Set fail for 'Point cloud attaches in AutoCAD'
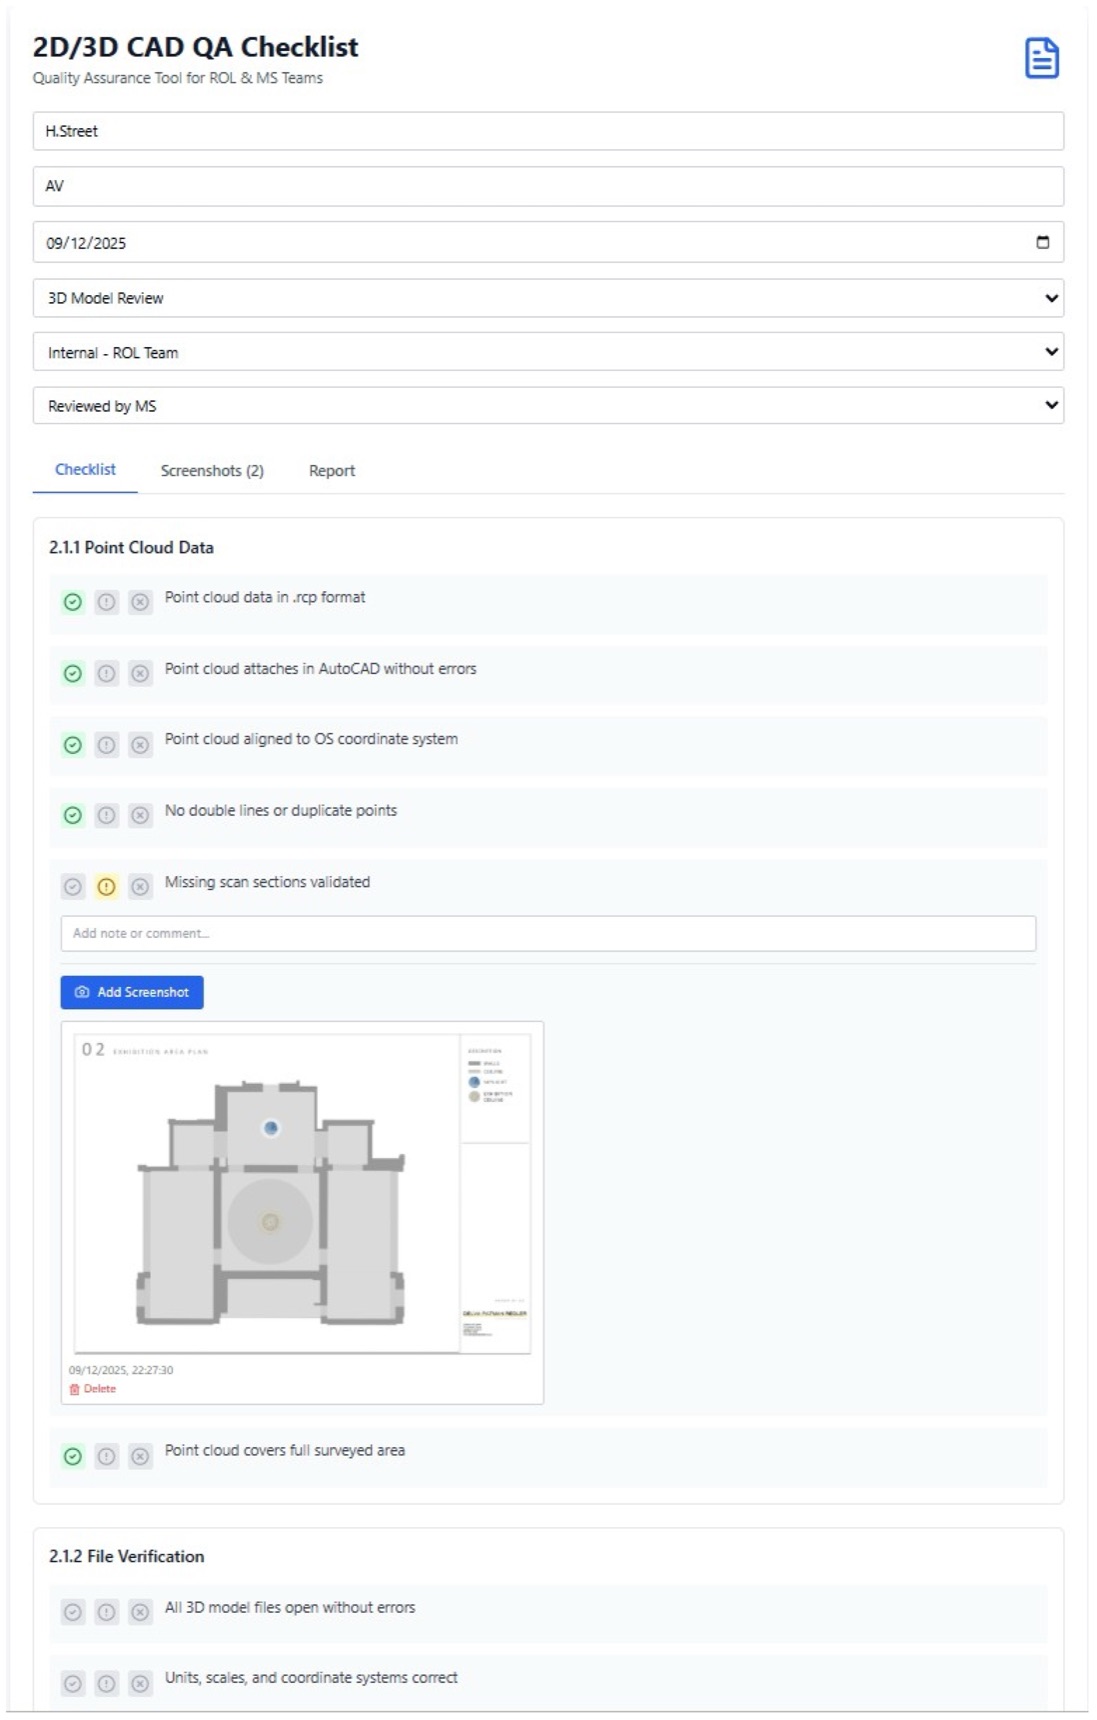The image size is (1097, 1720). click(141, 673)
